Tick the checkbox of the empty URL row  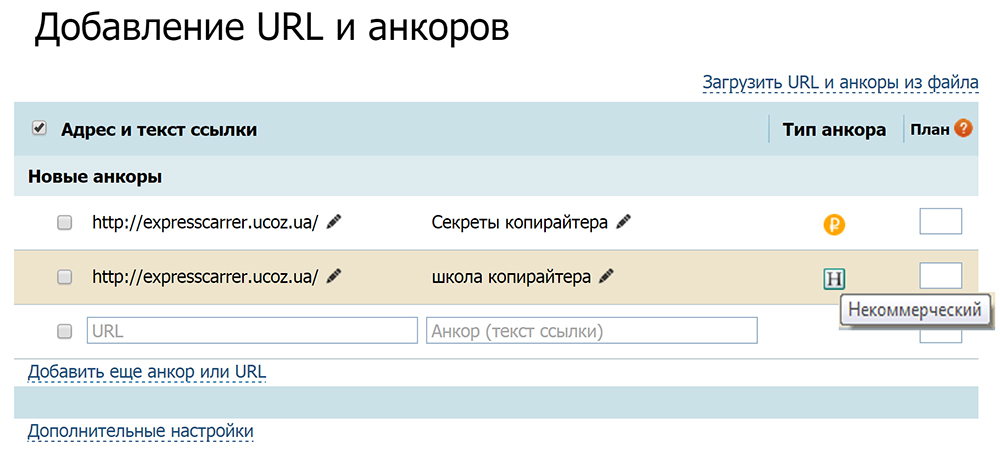coord(65,331)
